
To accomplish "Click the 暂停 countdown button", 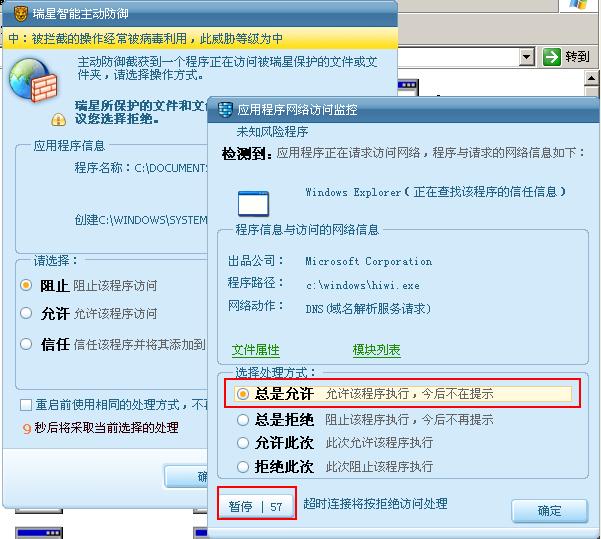I will click(x=256, y=506).
